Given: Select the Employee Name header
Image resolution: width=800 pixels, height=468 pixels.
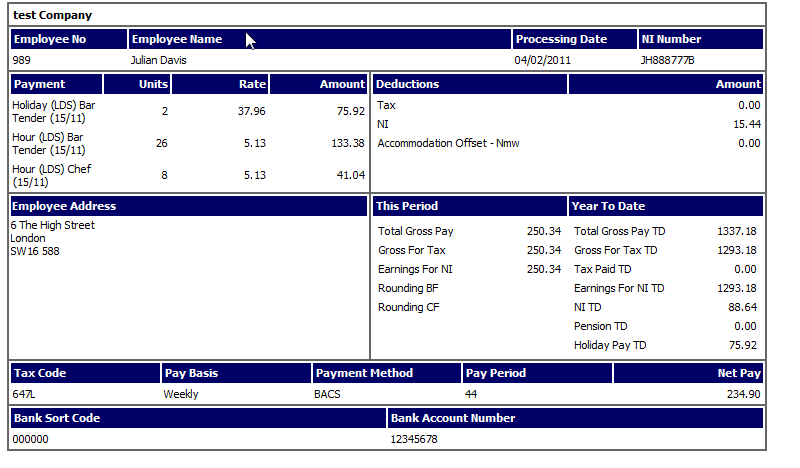Looking at the screenshot, I should point(319,39).
